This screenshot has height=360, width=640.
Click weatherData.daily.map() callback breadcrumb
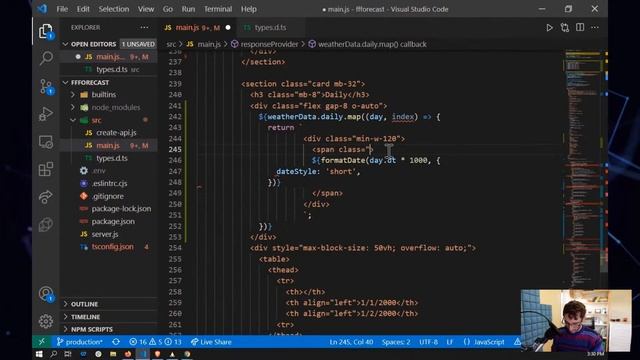pos(372,44)
